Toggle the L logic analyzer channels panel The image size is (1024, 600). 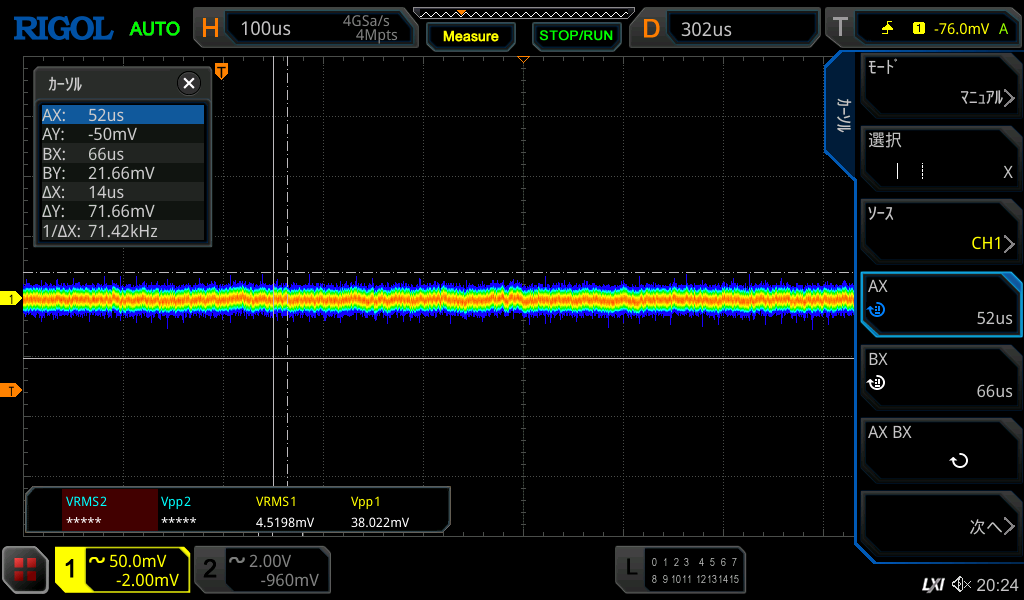click(x=681, y=570)
